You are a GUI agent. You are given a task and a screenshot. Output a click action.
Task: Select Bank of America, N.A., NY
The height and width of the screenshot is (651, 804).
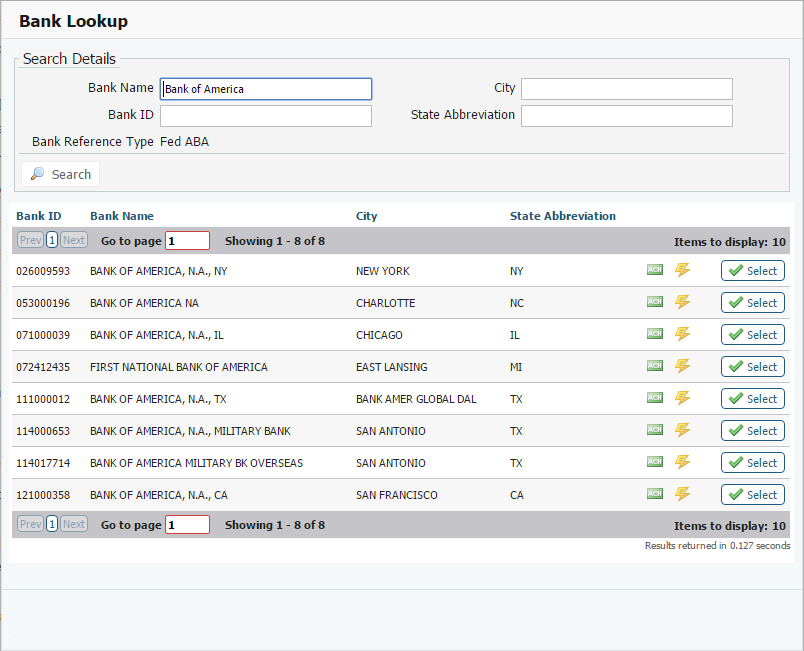click(752, 271)
